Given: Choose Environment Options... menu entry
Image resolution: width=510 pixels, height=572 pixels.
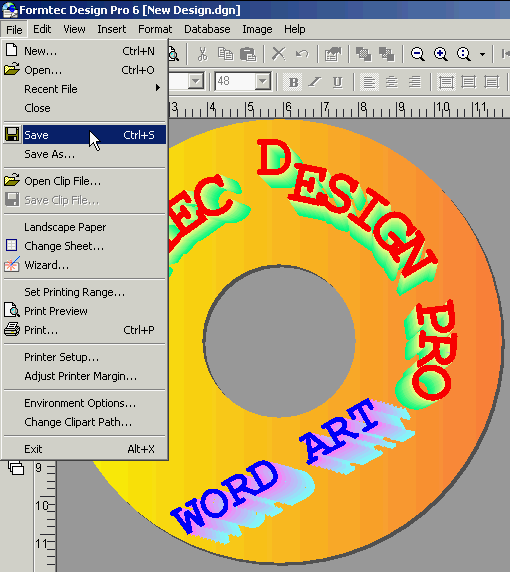Looking at the screenshot, I should tap(85, 403).
